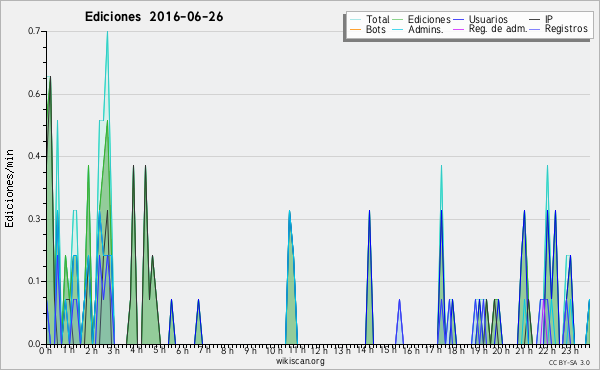
Task: Select the 'Ediciones' legend entry
Action: coord(422,19)
